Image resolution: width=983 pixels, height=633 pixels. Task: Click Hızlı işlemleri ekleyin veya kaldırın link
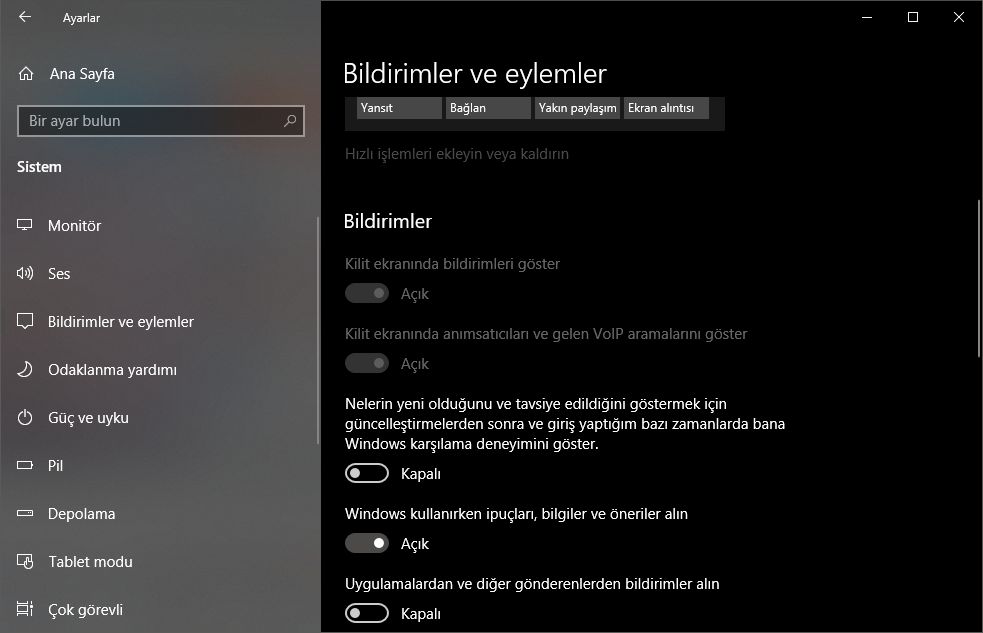[x=456, y=154]
